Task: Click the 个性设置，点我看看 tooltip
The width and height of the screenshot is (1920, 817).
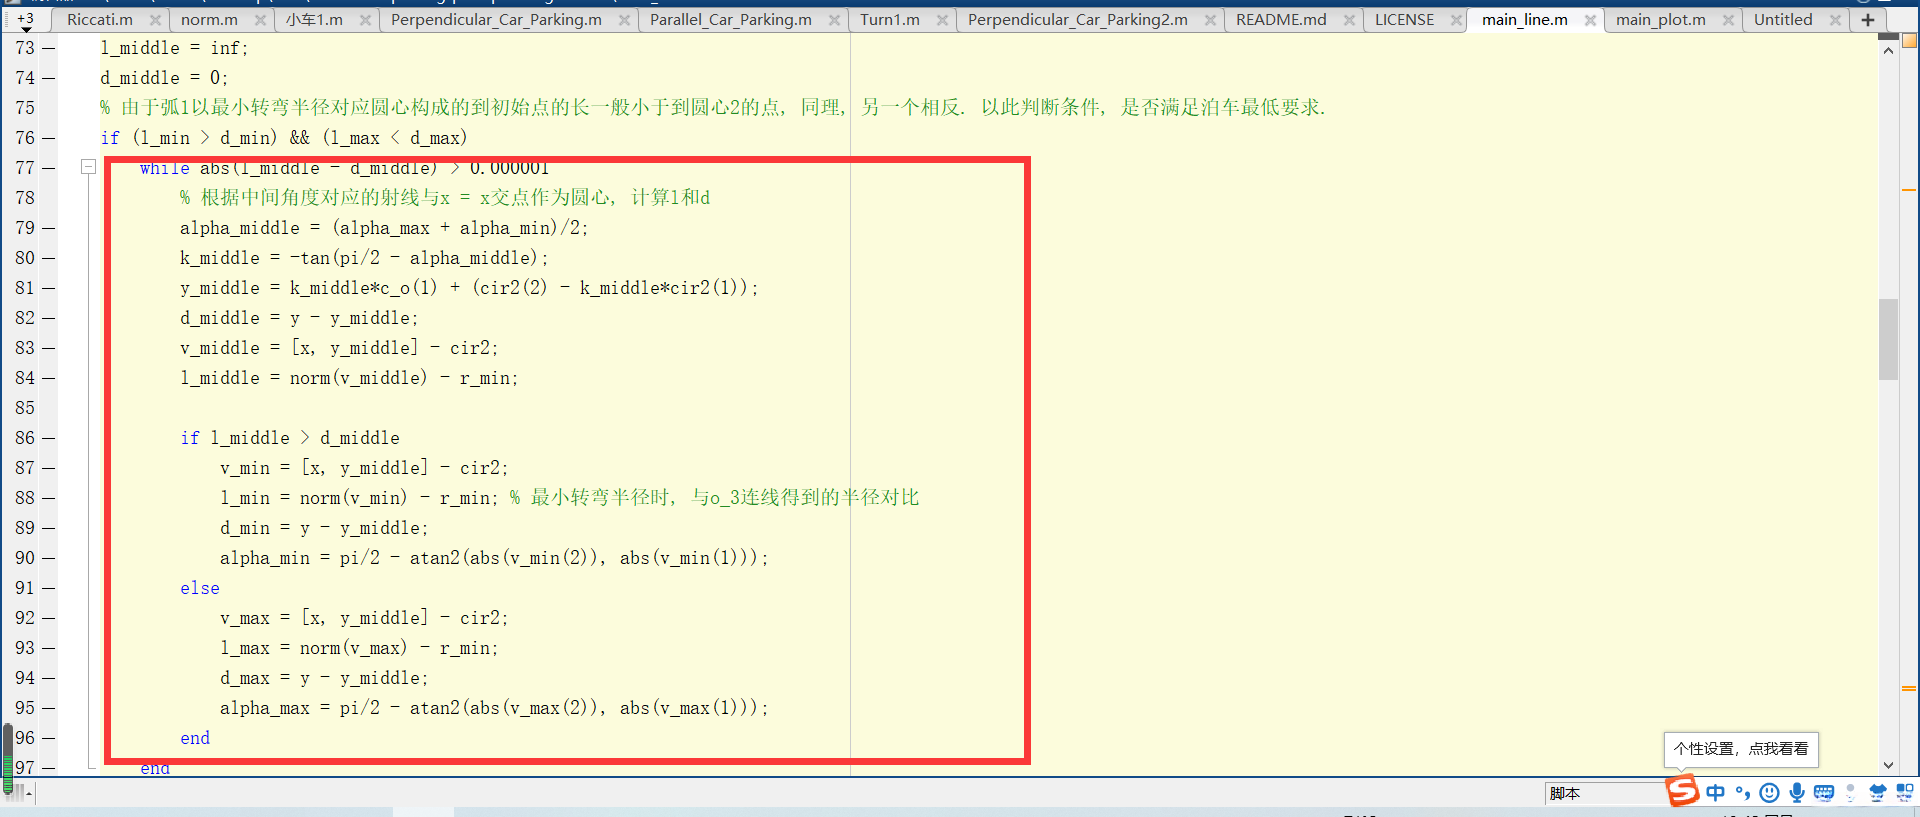Action: tap(1741, 748)
